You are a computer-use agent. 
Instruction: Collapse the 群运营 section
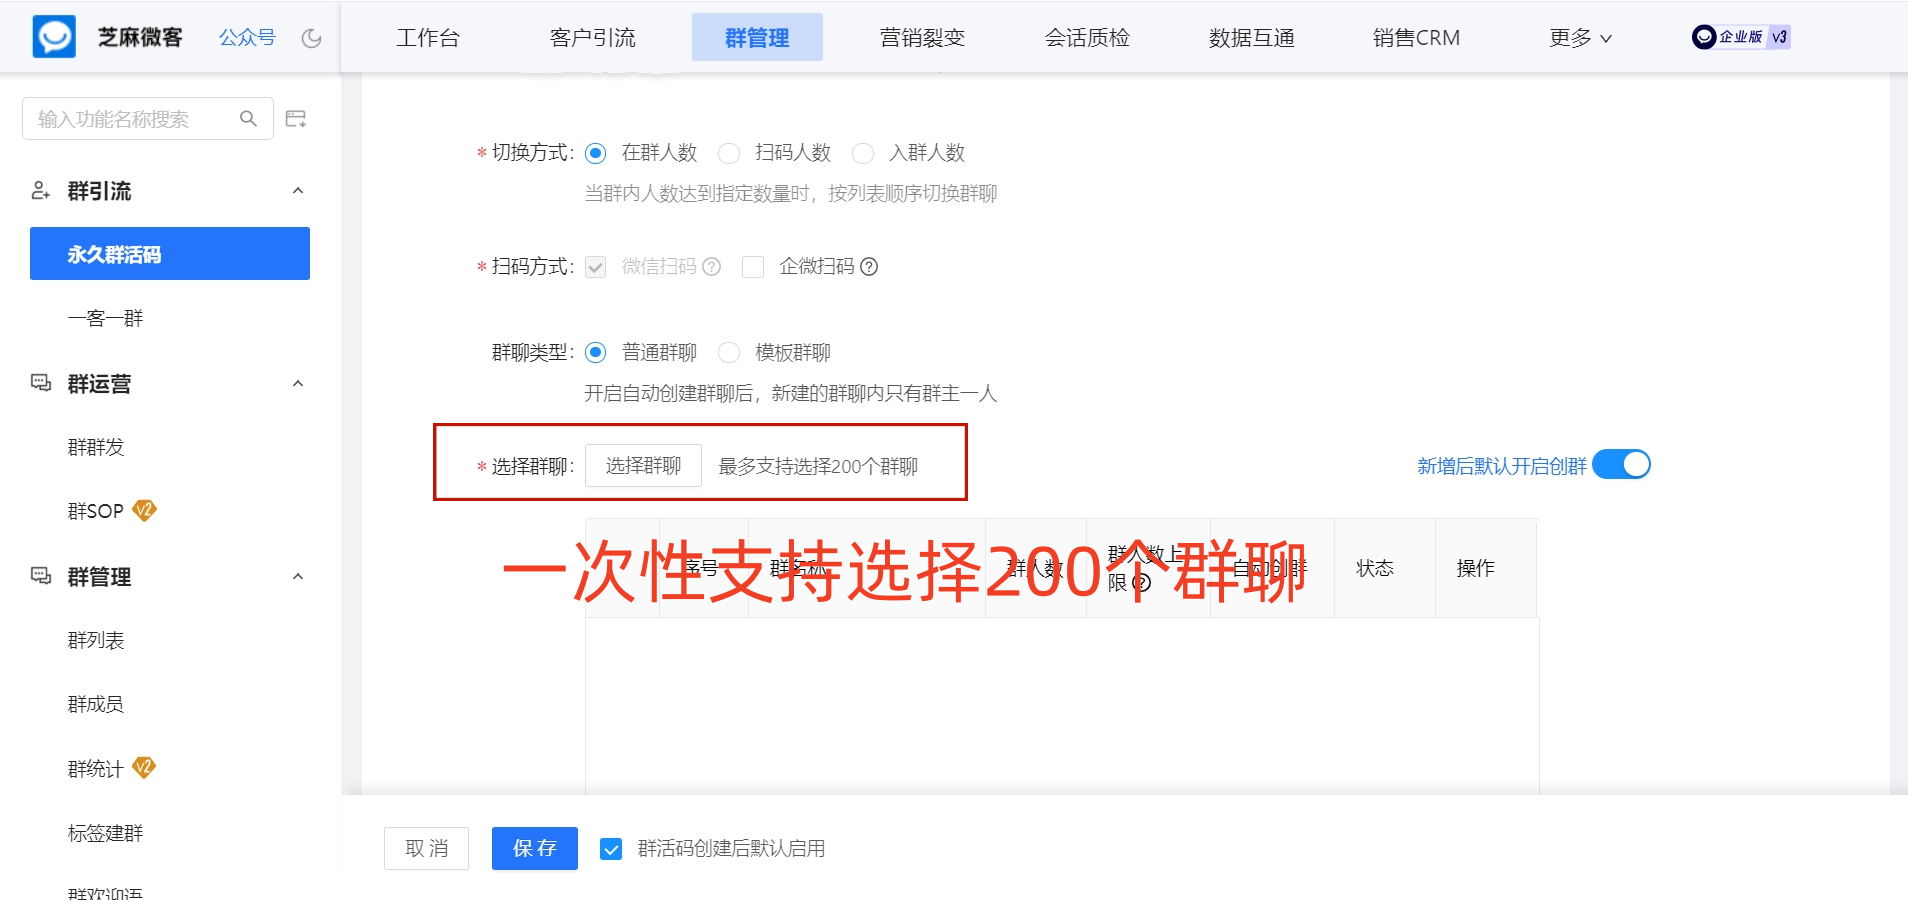(x=298, y=383)
